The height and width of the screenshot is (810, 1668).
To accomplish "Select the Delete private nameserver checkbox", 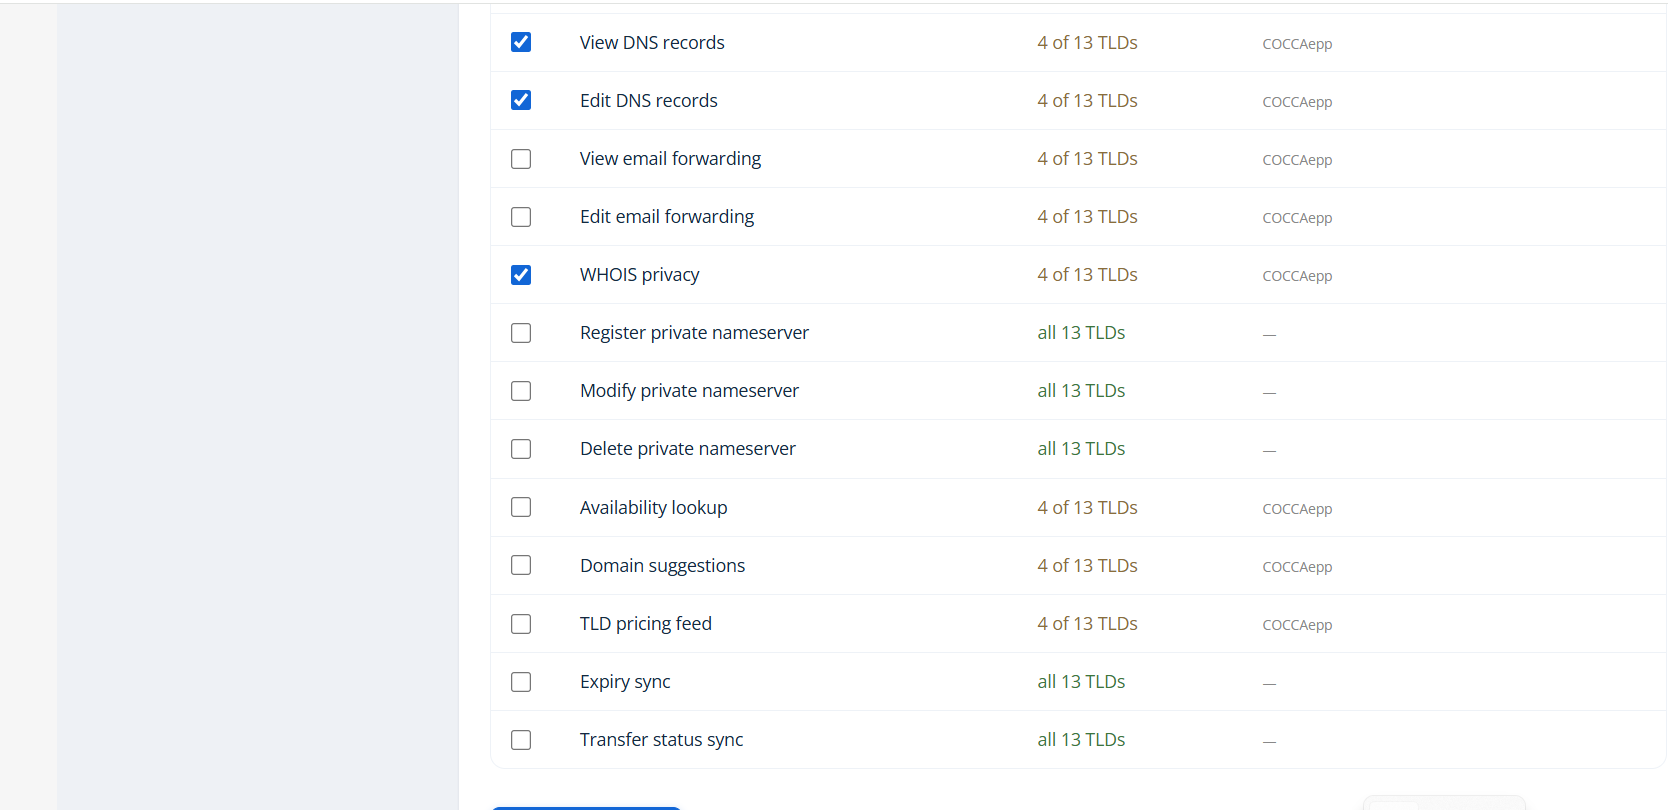I will [x=521, y=449].
